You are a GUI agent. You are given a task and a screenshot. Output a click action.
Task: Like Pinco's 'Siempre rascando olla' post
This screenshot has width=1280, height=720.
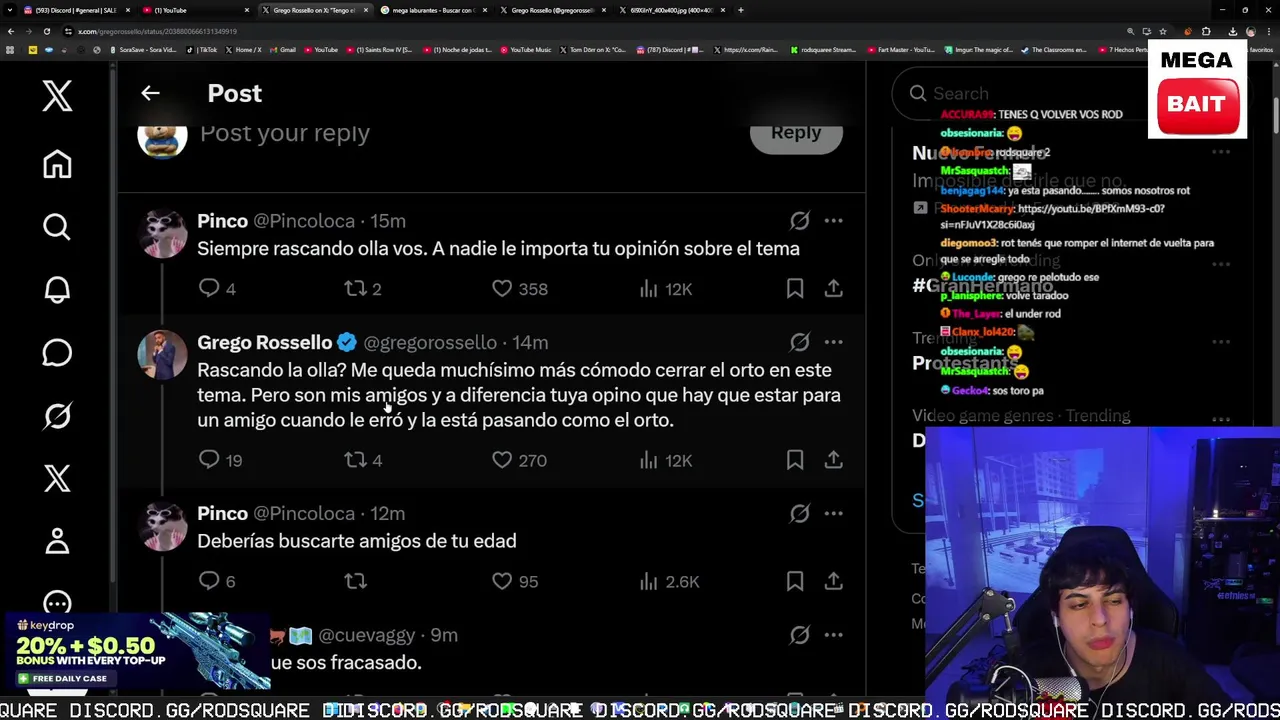[x=502, y=288]
